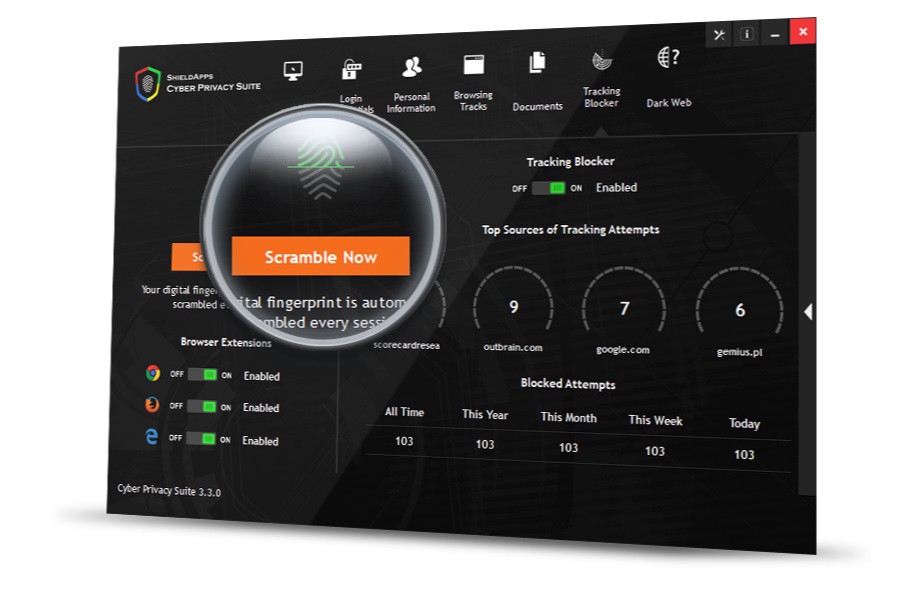Click the 103 value under Today
Screen dimensions: 900x600
[744, 455]
